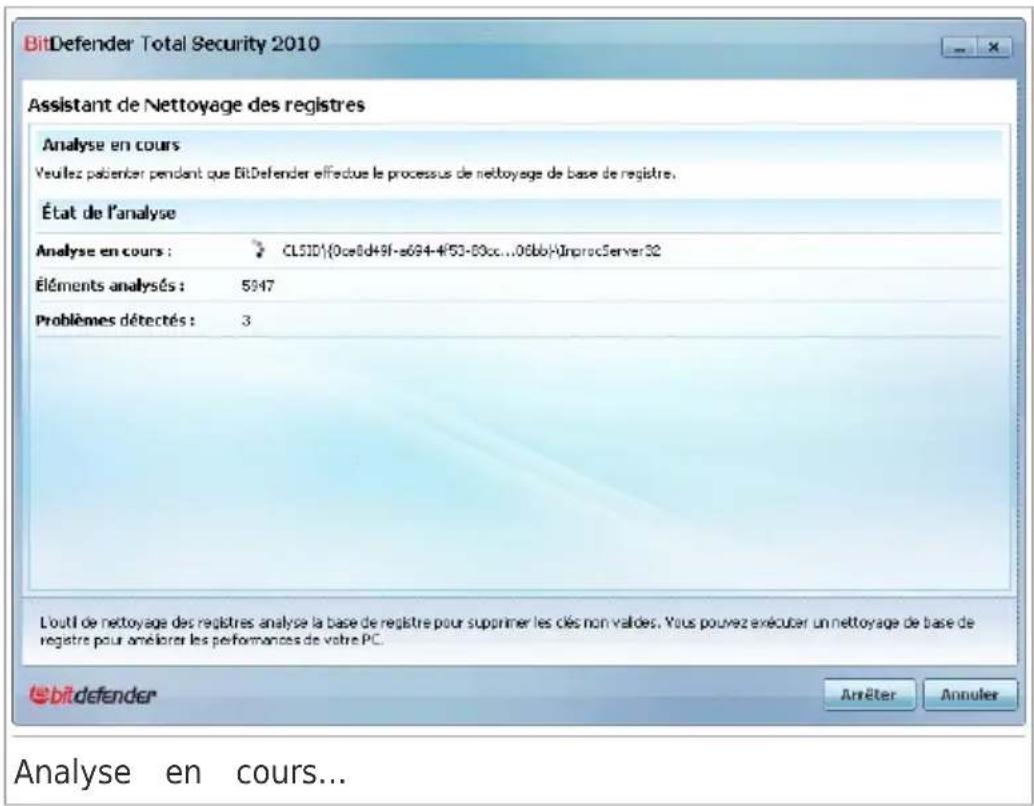This screenshot has width=1034, height=806.
Task: Click the BitDefender Total Security 2010 title
Action: [x=171, y=44]
